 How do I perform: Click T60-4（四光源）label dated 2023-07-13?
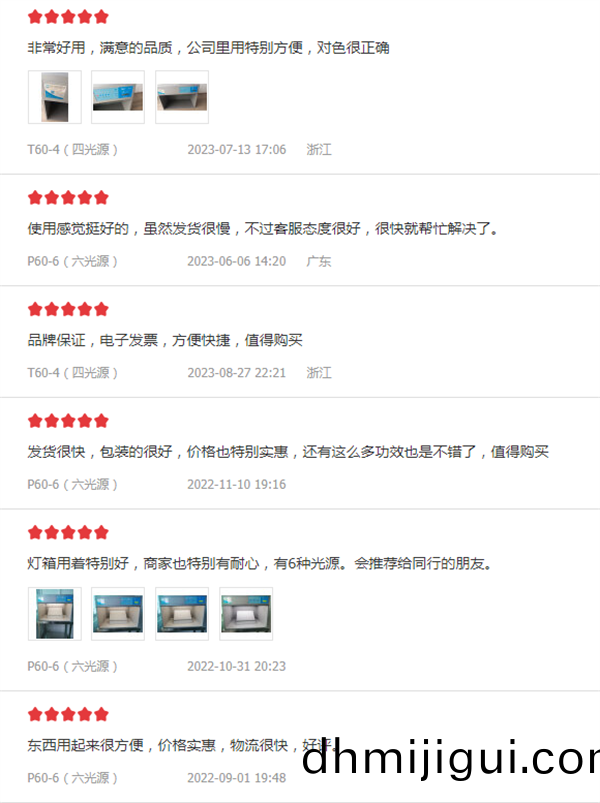[x=72, y=150]
